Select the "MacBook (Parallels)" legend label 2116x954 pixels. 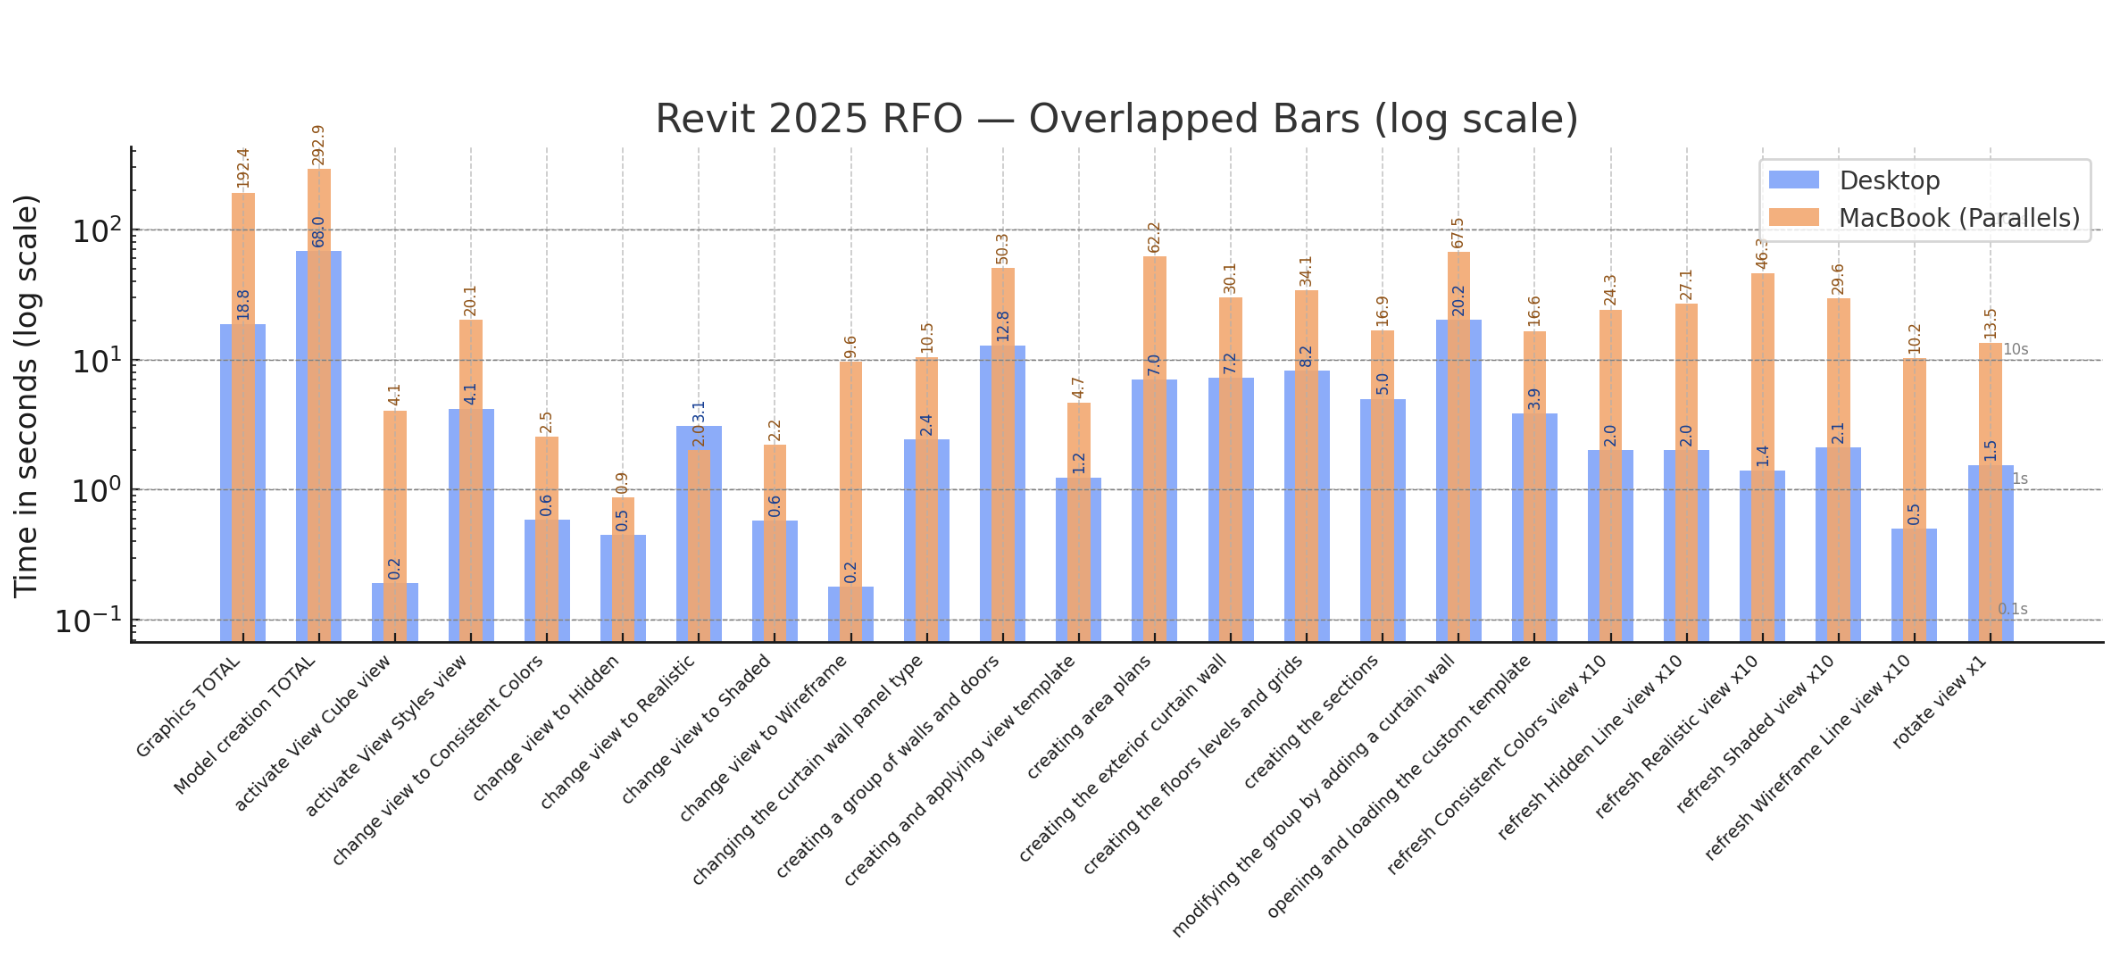(1960, 218)
